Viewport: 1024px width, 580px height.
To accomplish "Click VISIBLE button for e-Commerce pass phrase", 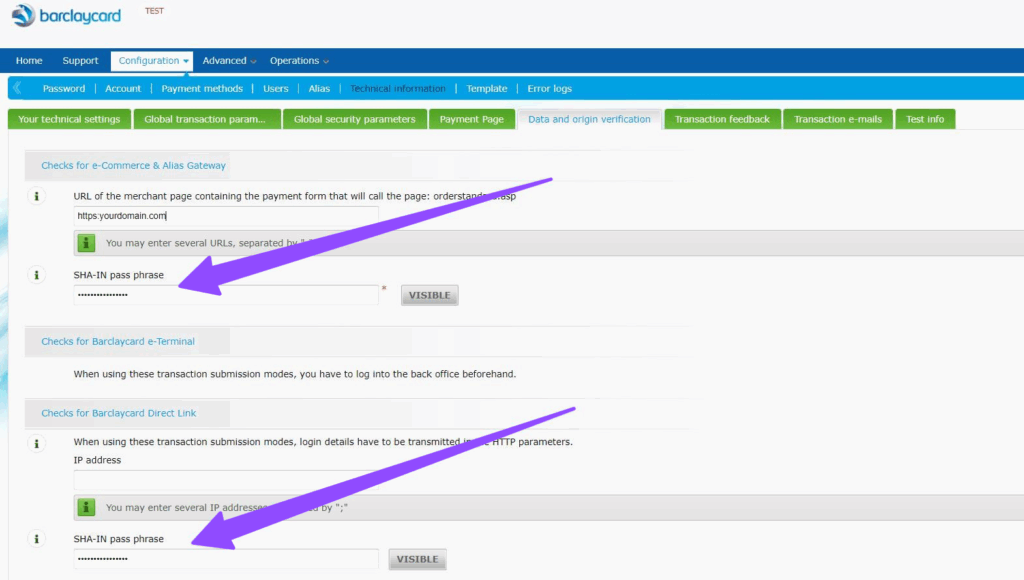I will click(x=430, y=295).
